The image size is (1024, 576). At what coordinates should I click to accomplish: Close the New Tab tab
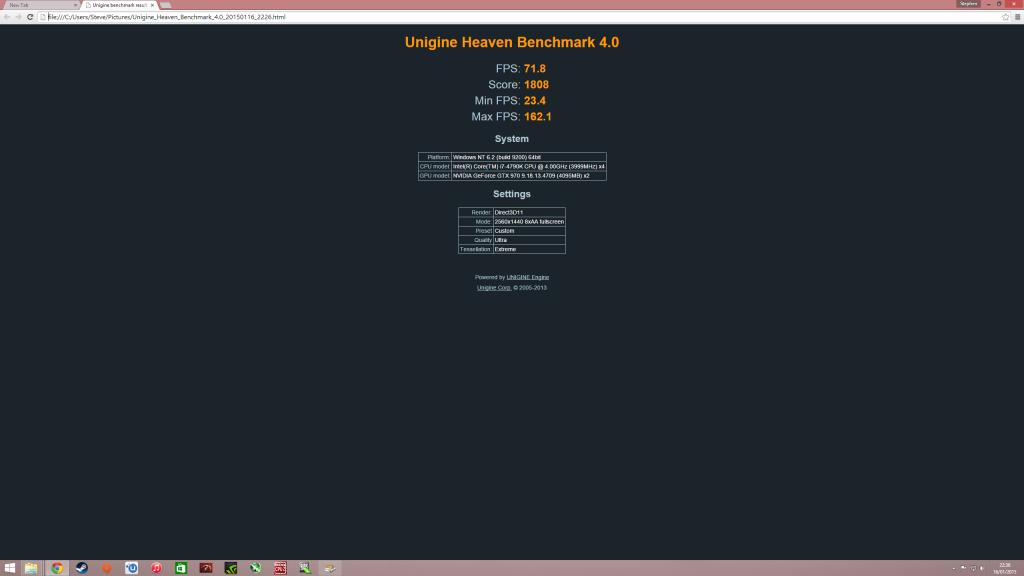point(75,5)
